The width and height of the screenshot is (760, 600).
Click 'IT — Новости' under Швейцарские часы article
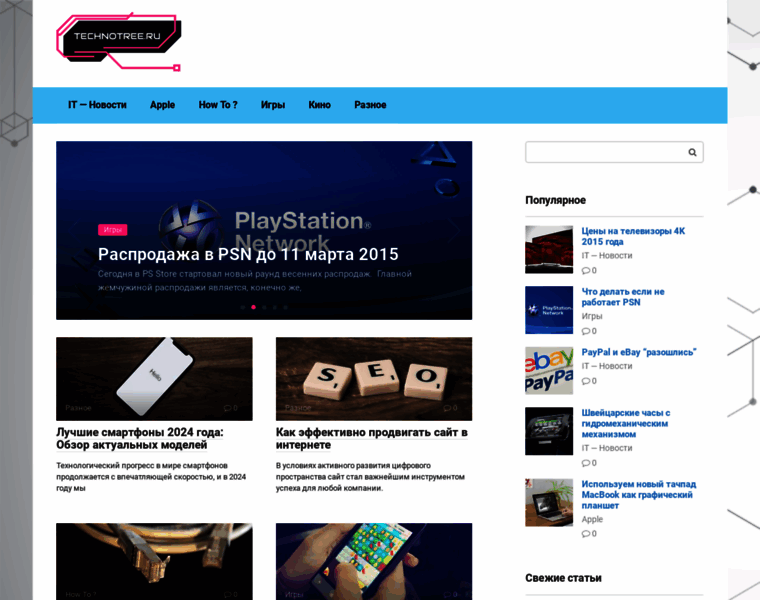point(607,448)
